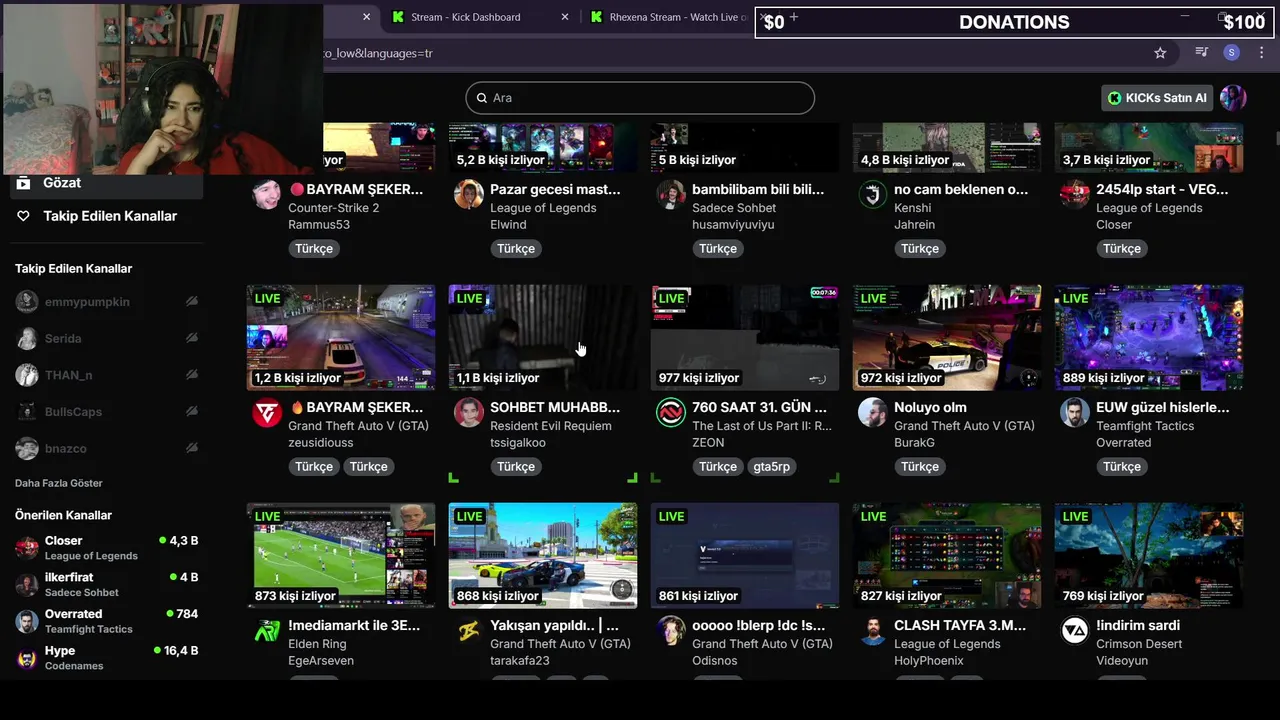Click the Türkçe tag under BurakG
This screenshot has width=1280, height=720.
coord(920,466)
